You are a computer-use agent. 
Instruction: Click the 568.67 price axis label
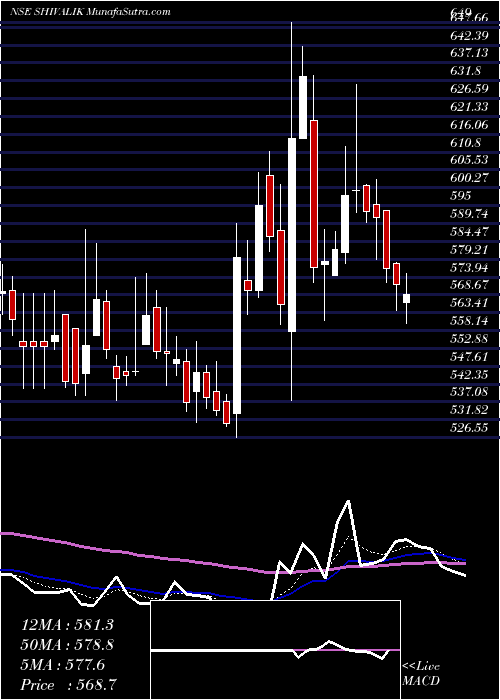(469, 285)
